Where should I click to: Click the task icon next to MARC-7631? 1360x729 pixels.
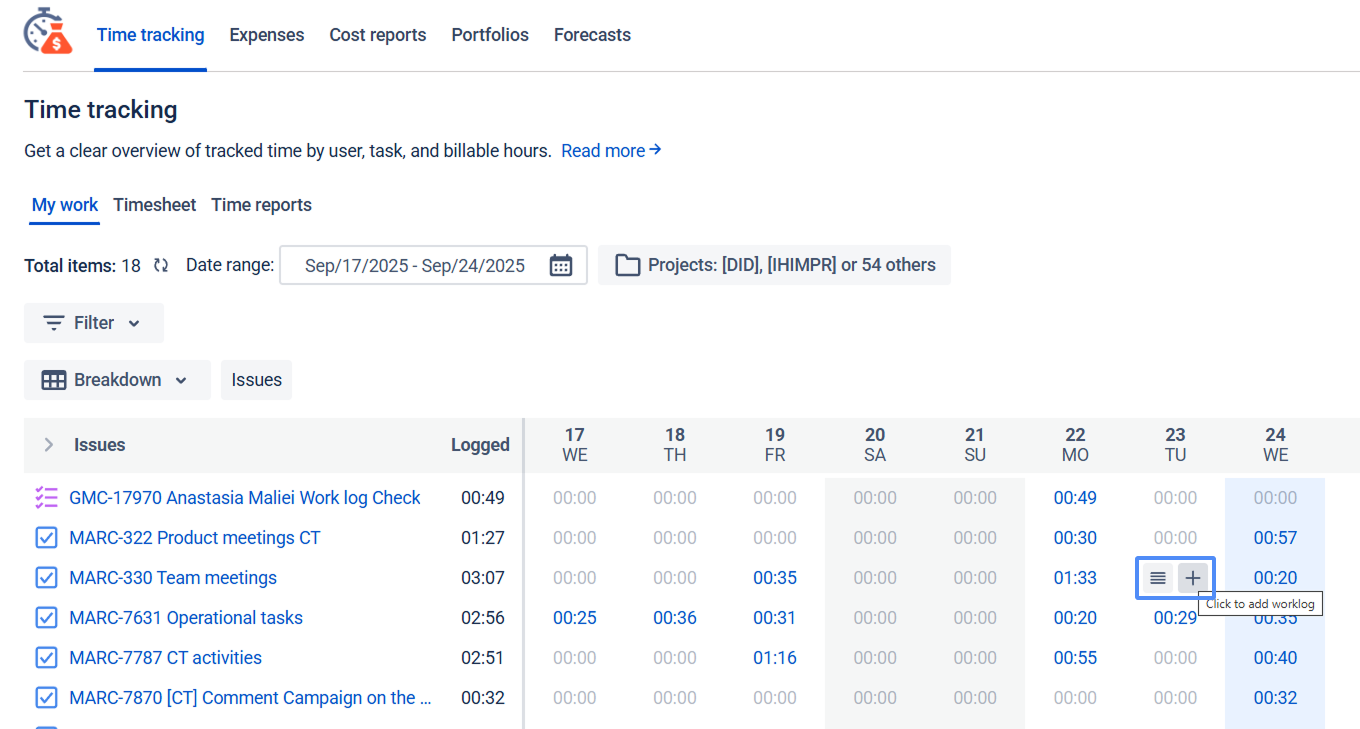(x=46, y=618)
